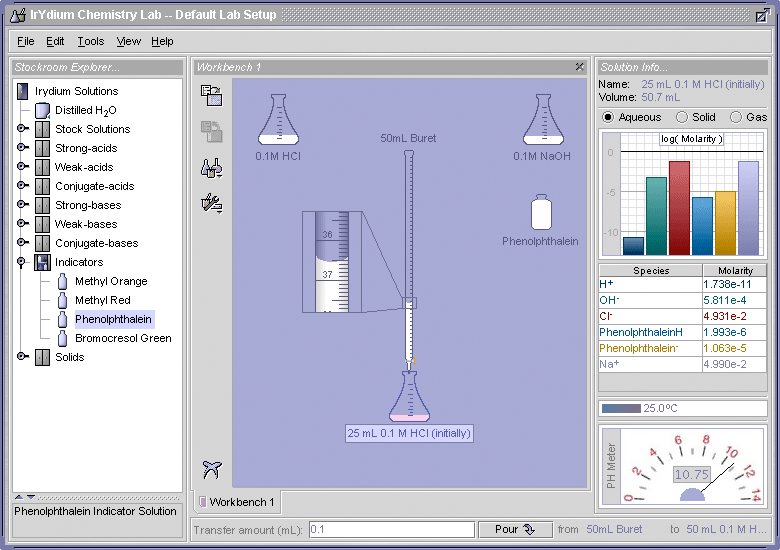Expand the Weak-acids tree node

22,166
